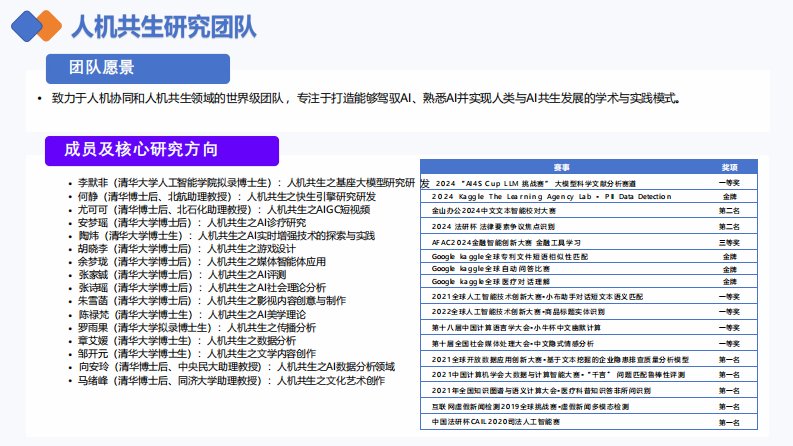
Task: Click the 奖项 table column header
Action: (x=730, y=167)
